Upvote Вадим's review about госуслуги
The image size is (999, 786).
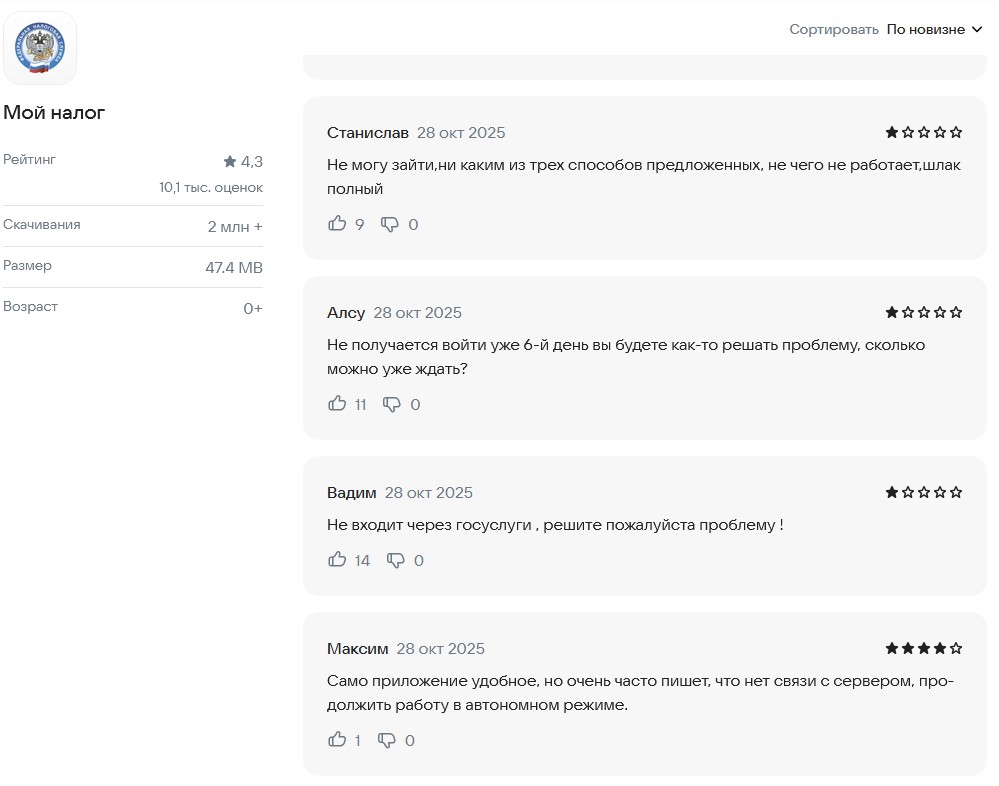pyautogui.click(x=337, y=560)
